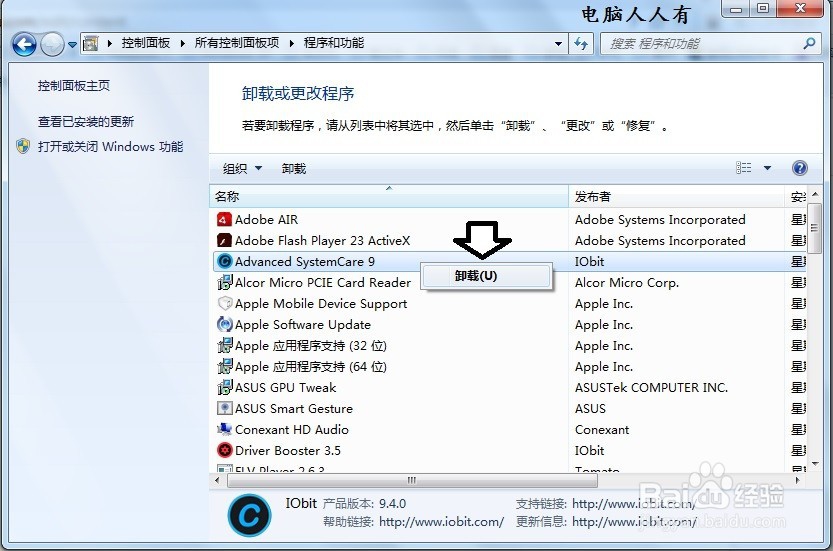Click Alcor Micro Corp. publisher cell
The height and width of the screenshot is (551, 833).
pos(626,283)
